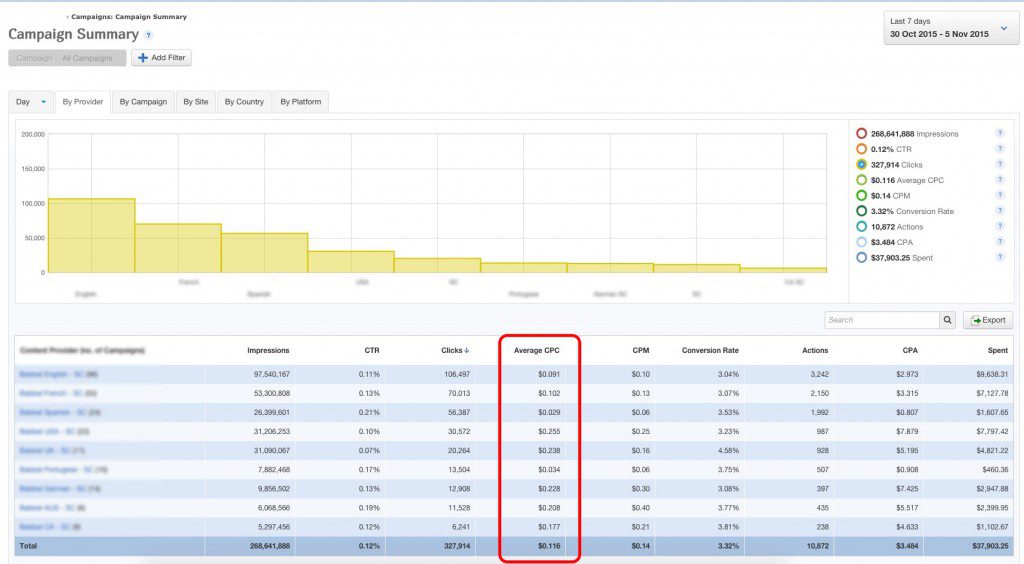1024x564 pixels.
Task: Select the $0.14 CPM chart metric
Action: point(861,195)
